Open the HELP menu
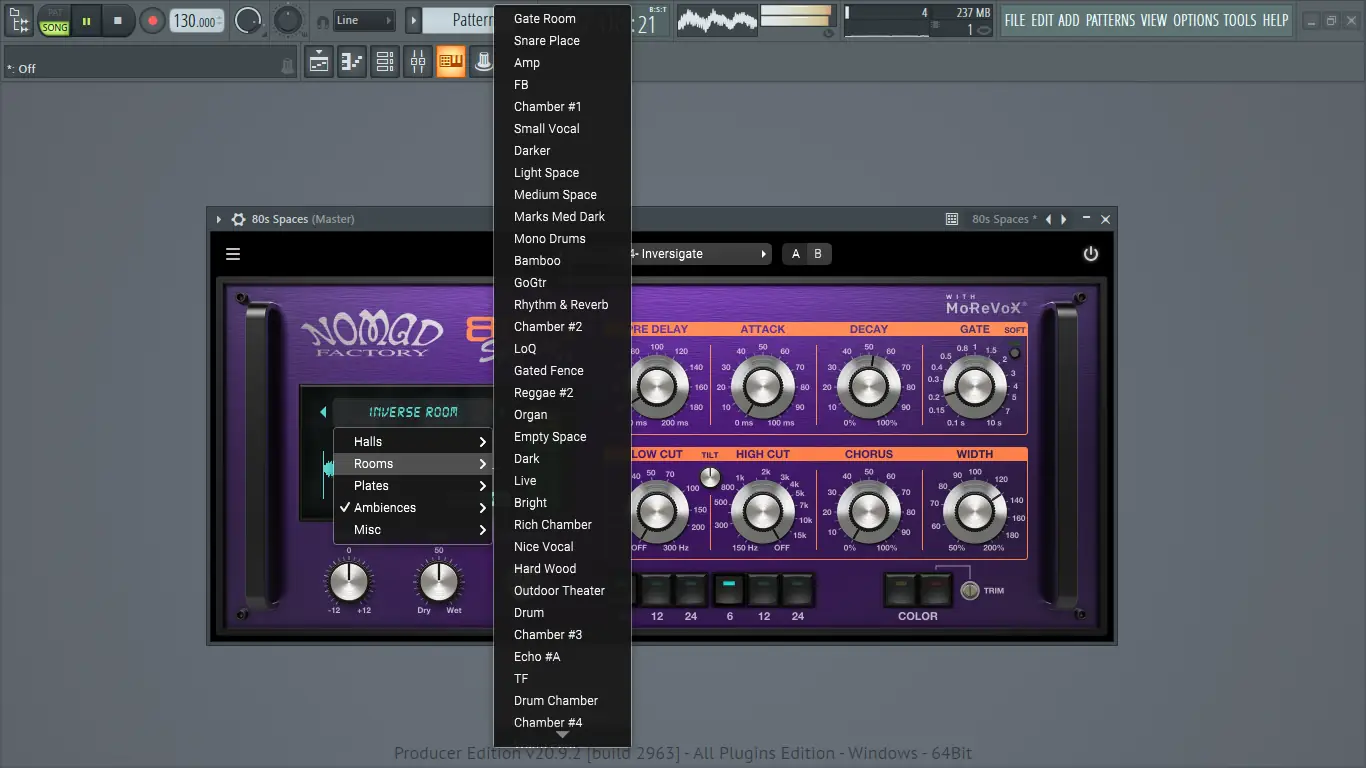 [x=1275, y=20]
